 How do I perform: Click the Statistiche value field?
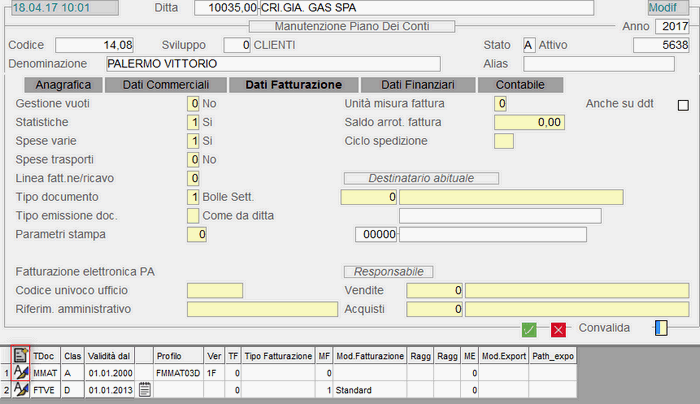click(x=193, y=122)
